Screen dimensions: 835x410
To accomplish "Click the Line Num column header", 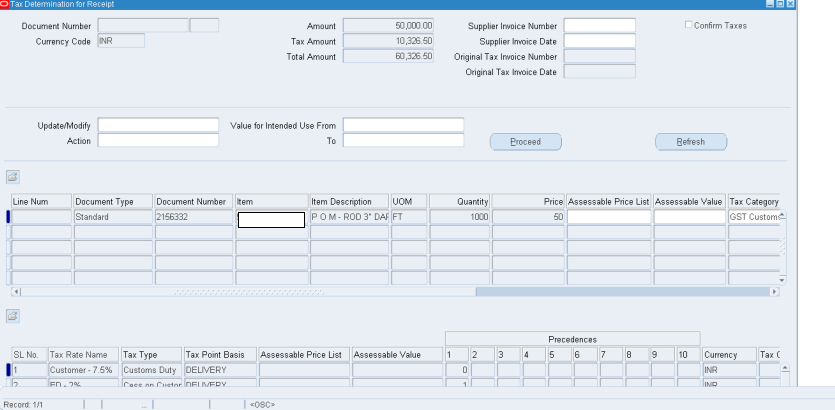I will pos(42,201).
